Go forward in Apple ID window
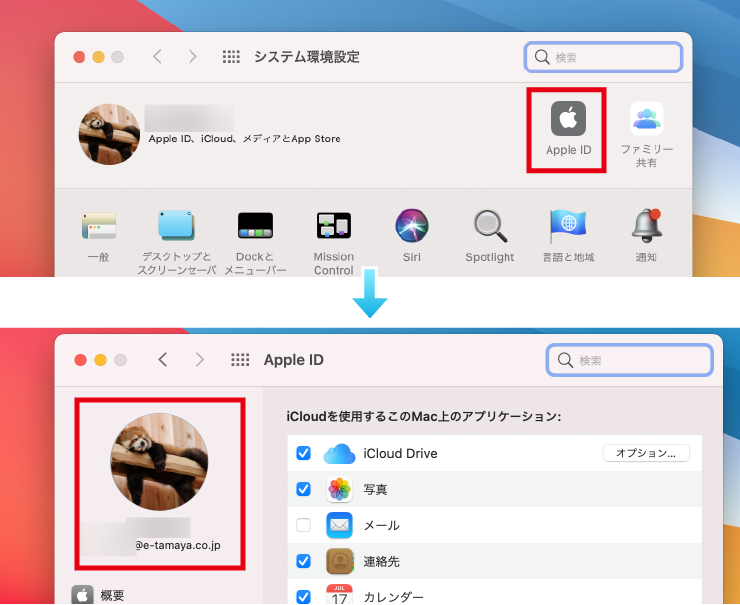The width and height of the screenshot is (740, 605). pos(200,360)
